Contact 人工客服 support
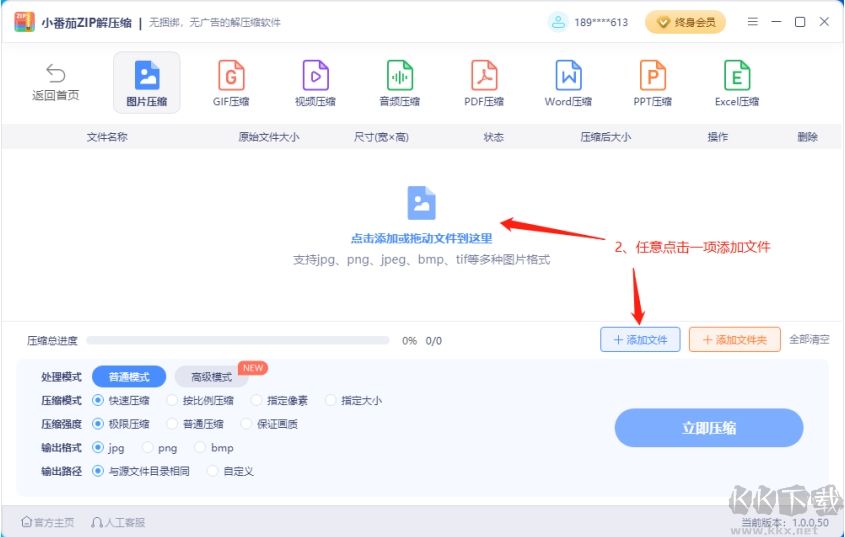845x537 pixels. coord(118,522)
